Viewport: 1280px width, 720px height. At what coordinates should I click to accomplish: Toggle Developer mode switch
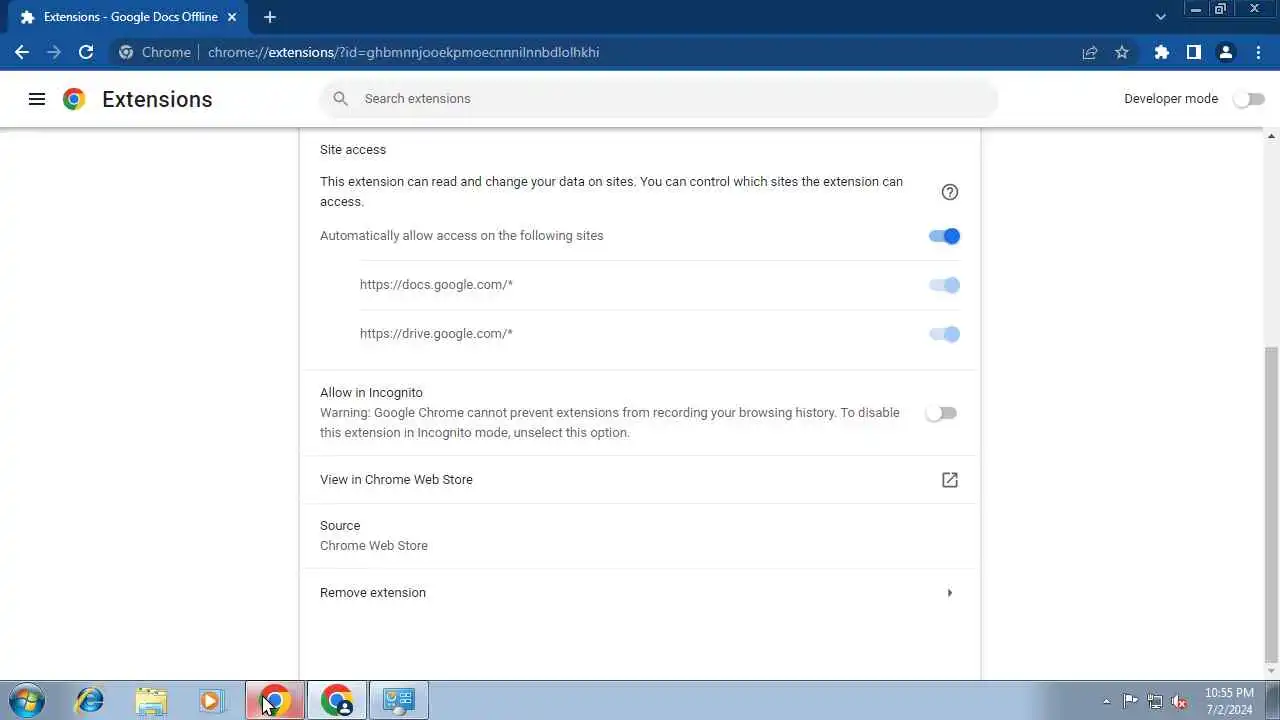1248,99
